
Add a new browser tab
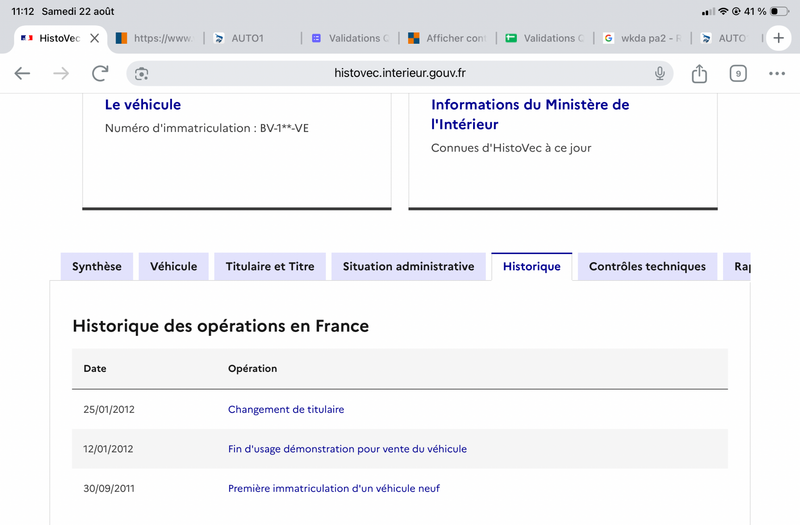[x=779, y=38]
